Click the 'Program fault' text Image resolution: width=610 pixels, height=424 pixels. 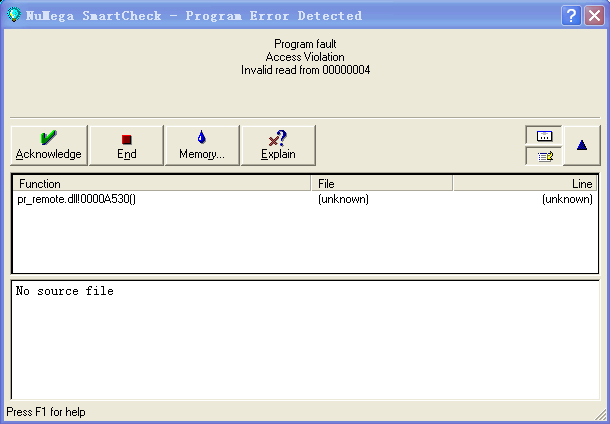click(305, 44)
